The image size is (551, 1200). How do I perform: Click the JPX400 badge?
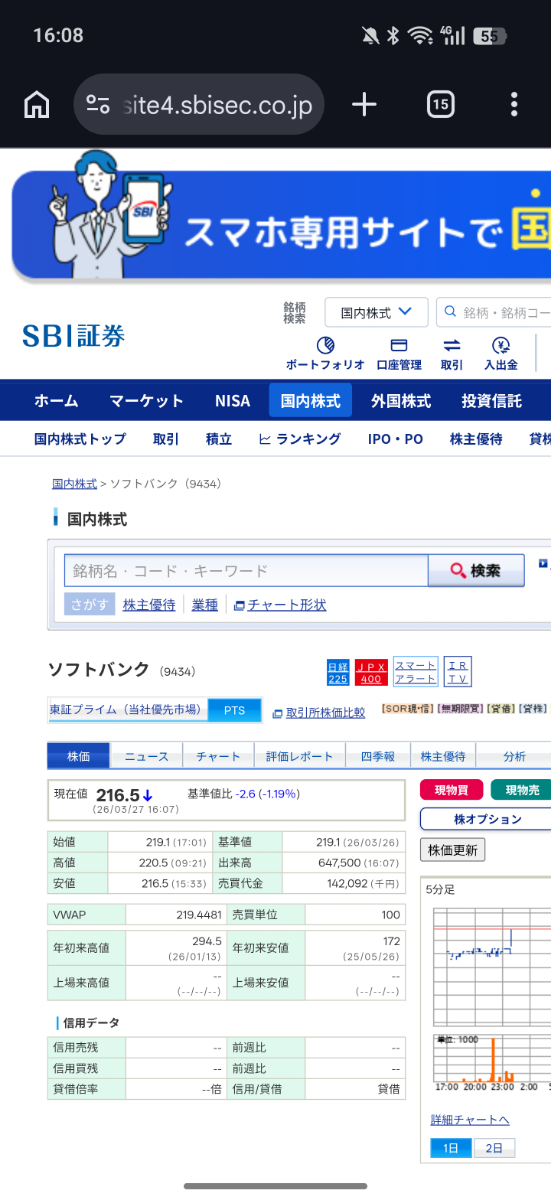371,672
